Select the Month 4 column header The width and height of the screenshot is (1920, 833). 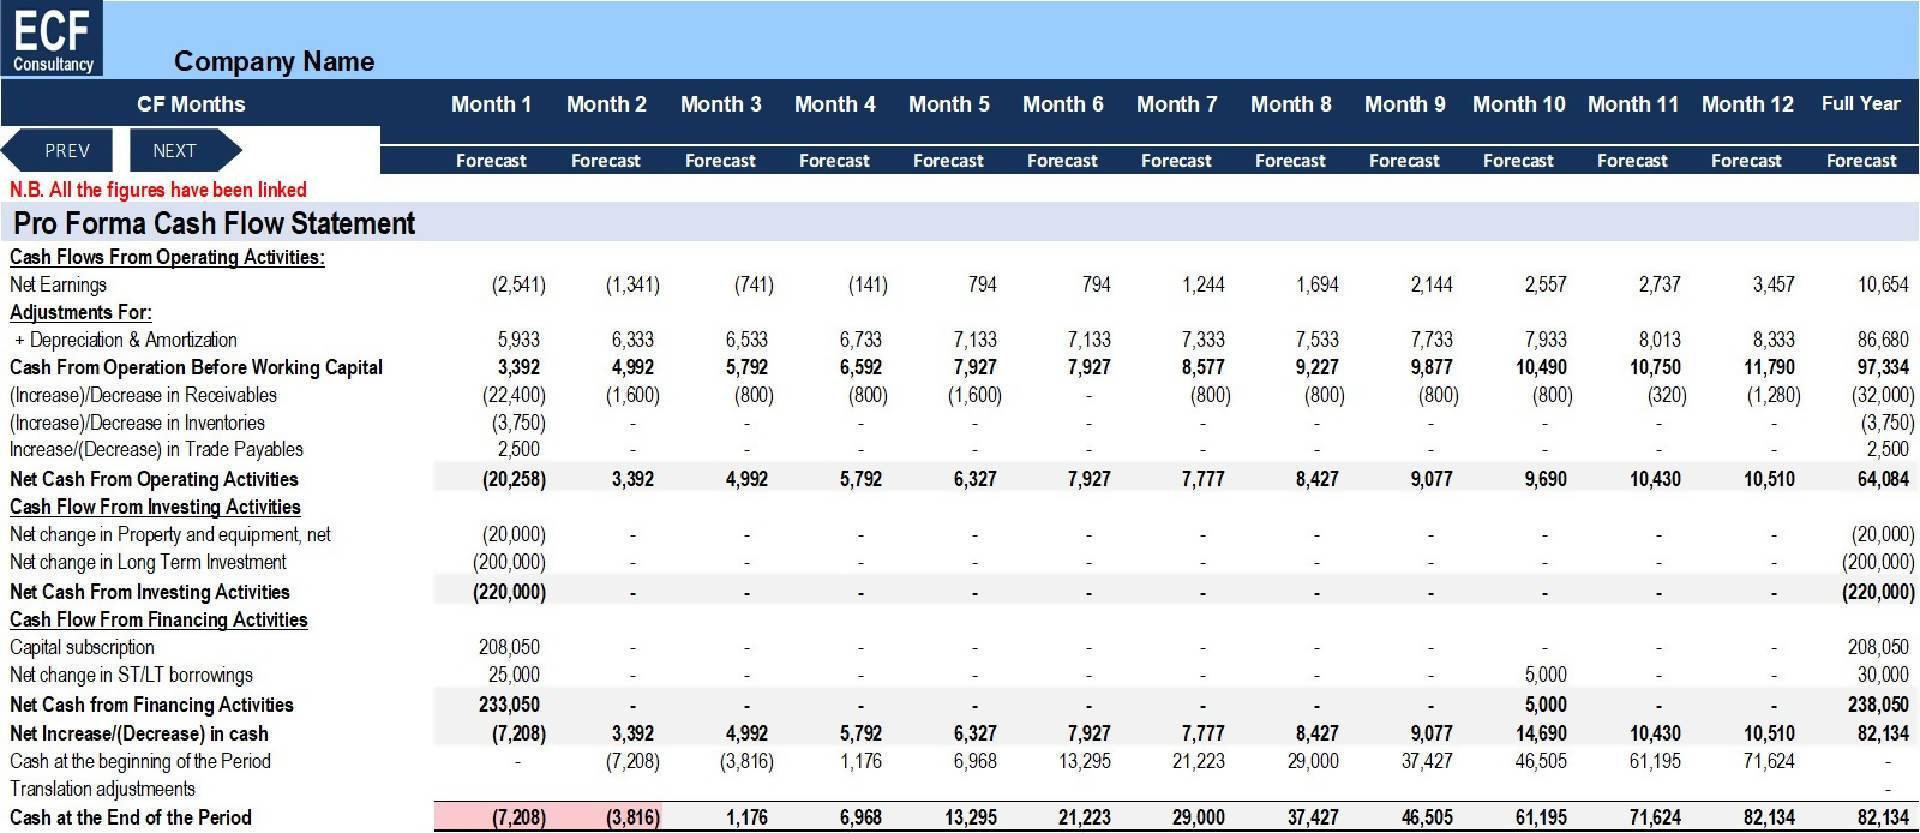tap(835, 104)
